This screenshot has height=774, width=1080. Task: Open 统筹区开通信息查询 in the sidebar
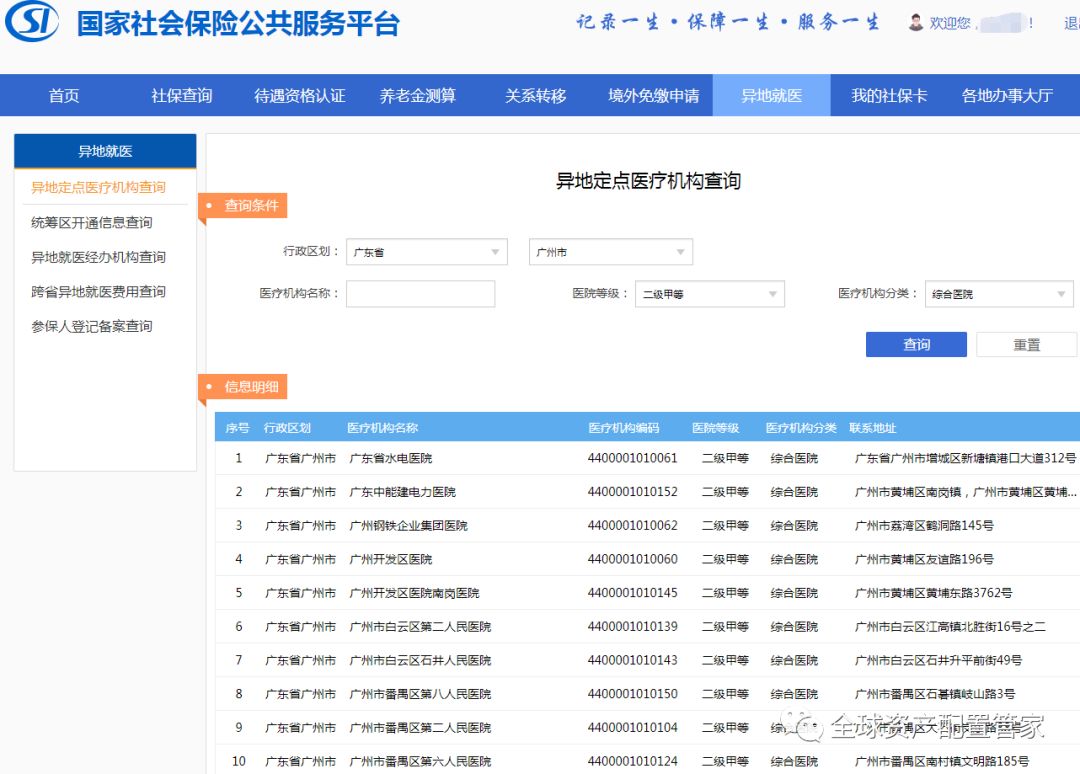coord(92,223)
